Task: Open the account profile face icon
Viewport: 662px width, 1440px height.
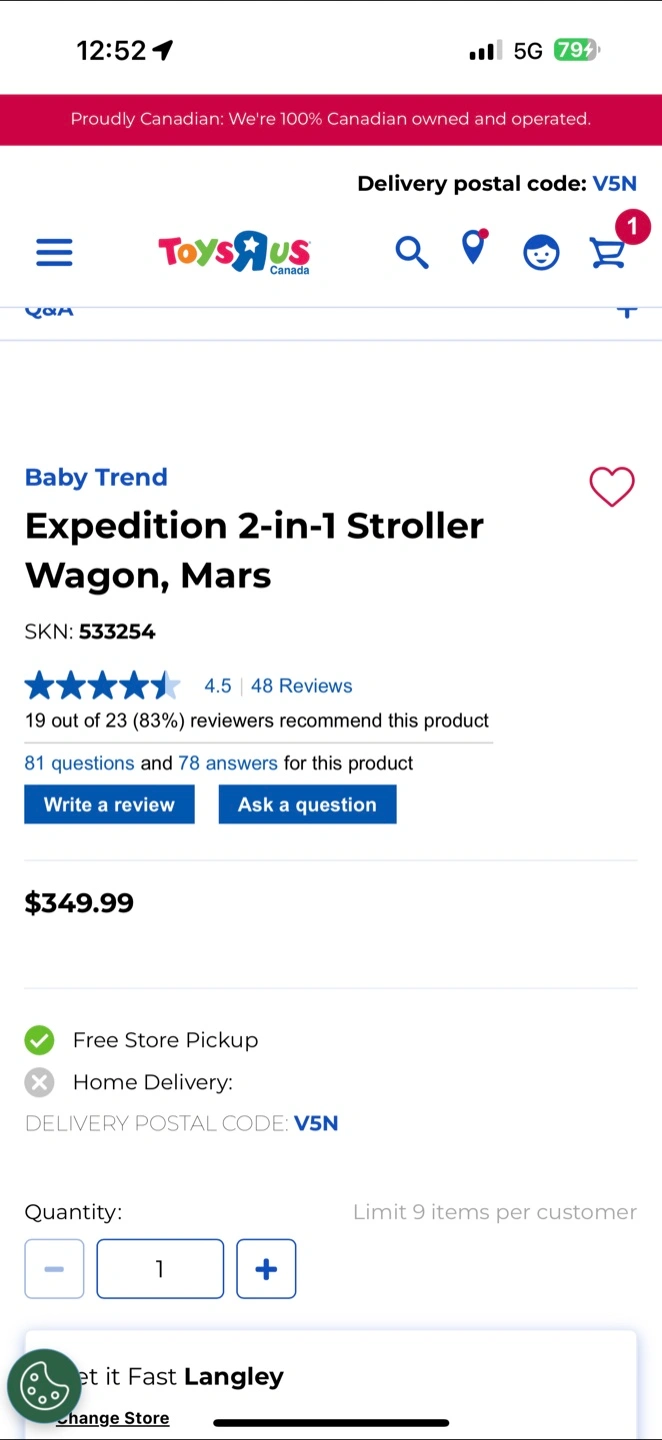Action: (x=541, y=252)
